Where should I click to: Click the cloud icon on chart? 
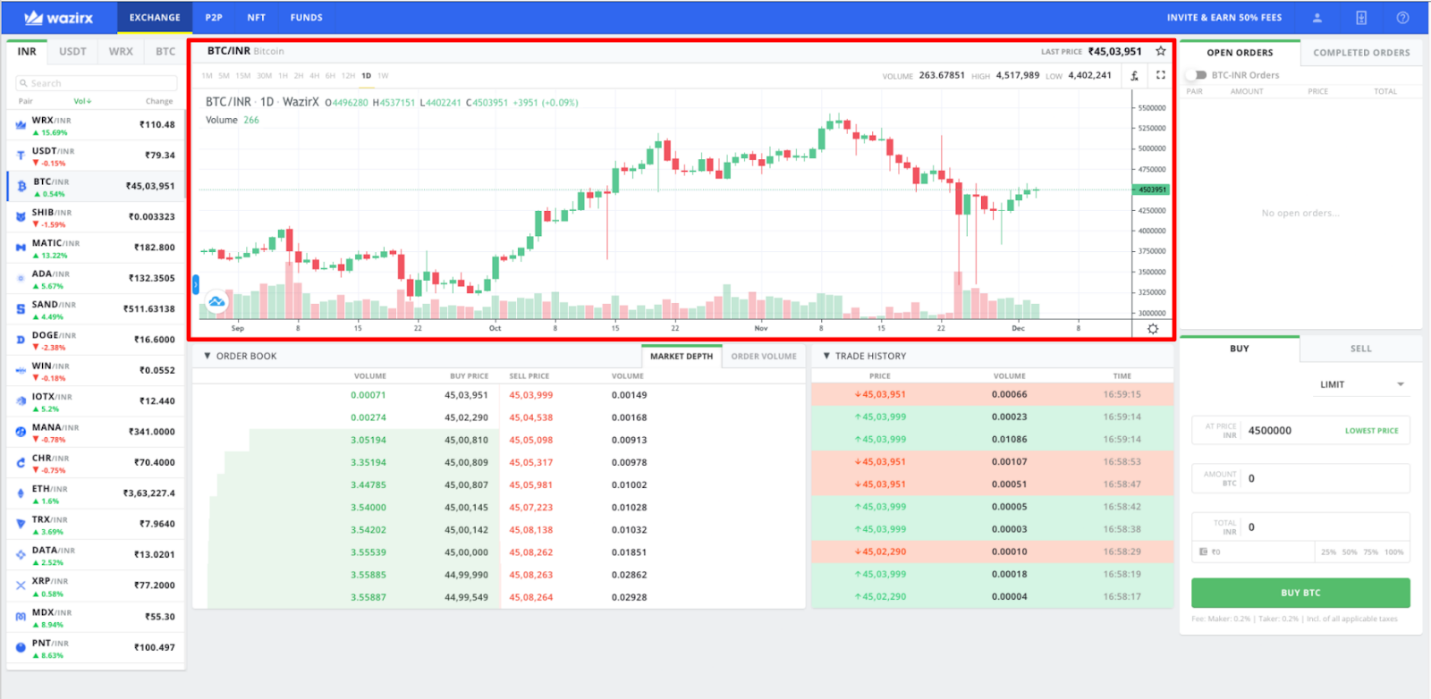[216, 302]
